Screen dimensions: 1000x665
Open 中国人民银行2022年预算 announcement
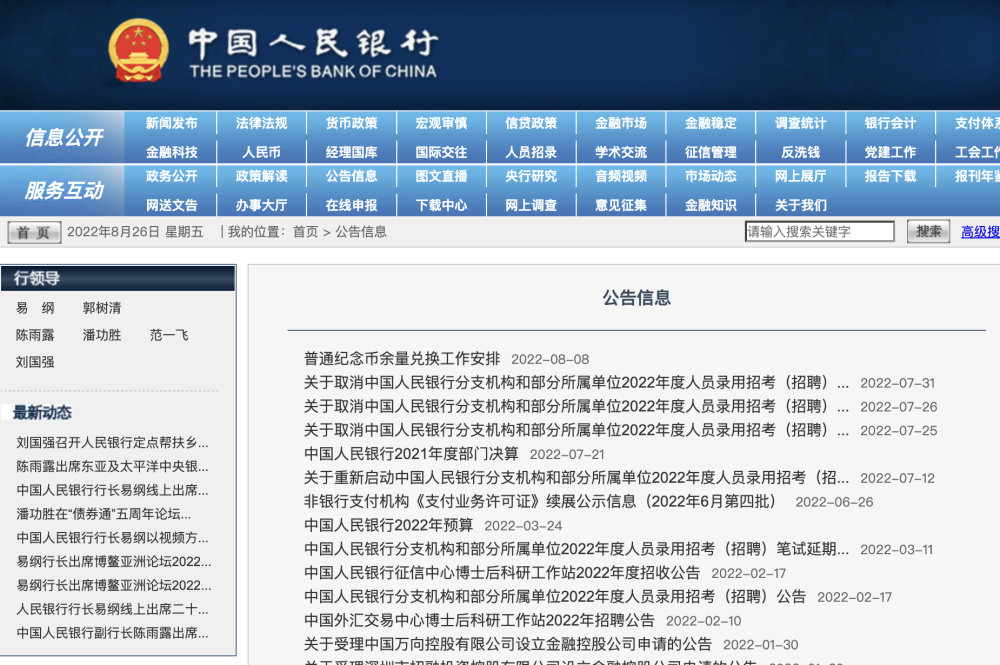388,525
